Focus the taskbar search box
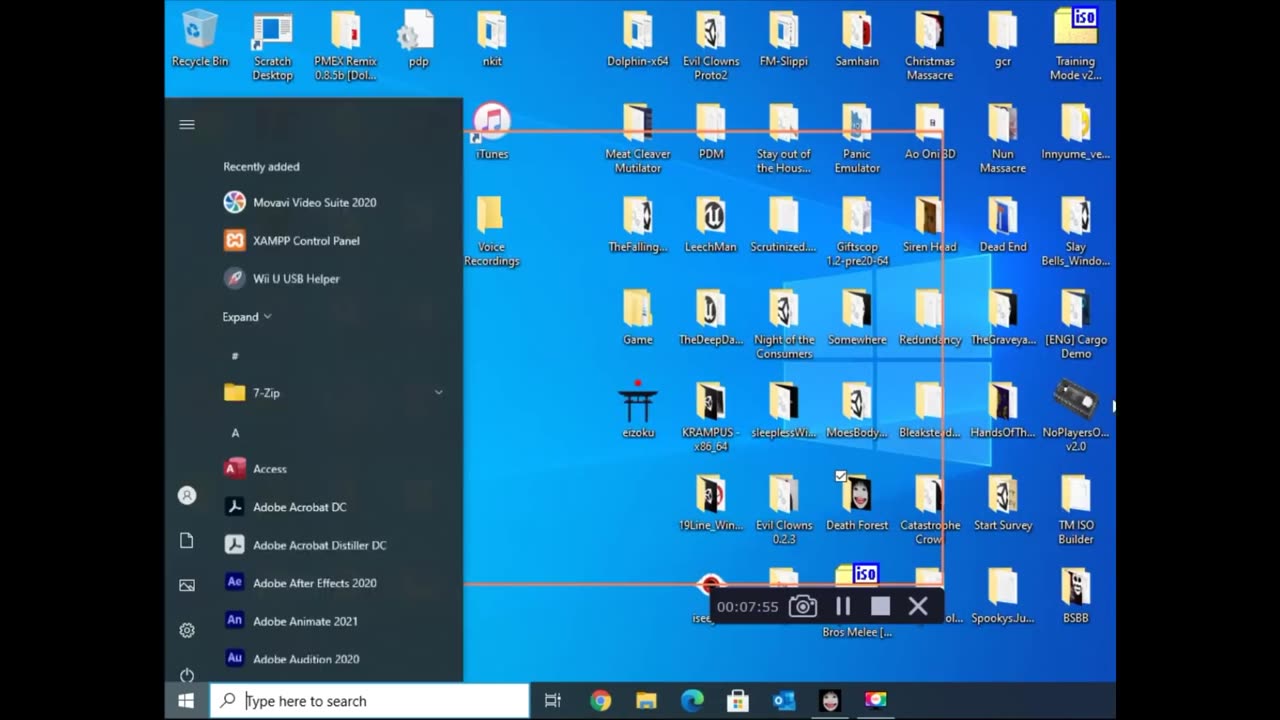This screenshot has height=720, width=1280. tap(369, 701)
